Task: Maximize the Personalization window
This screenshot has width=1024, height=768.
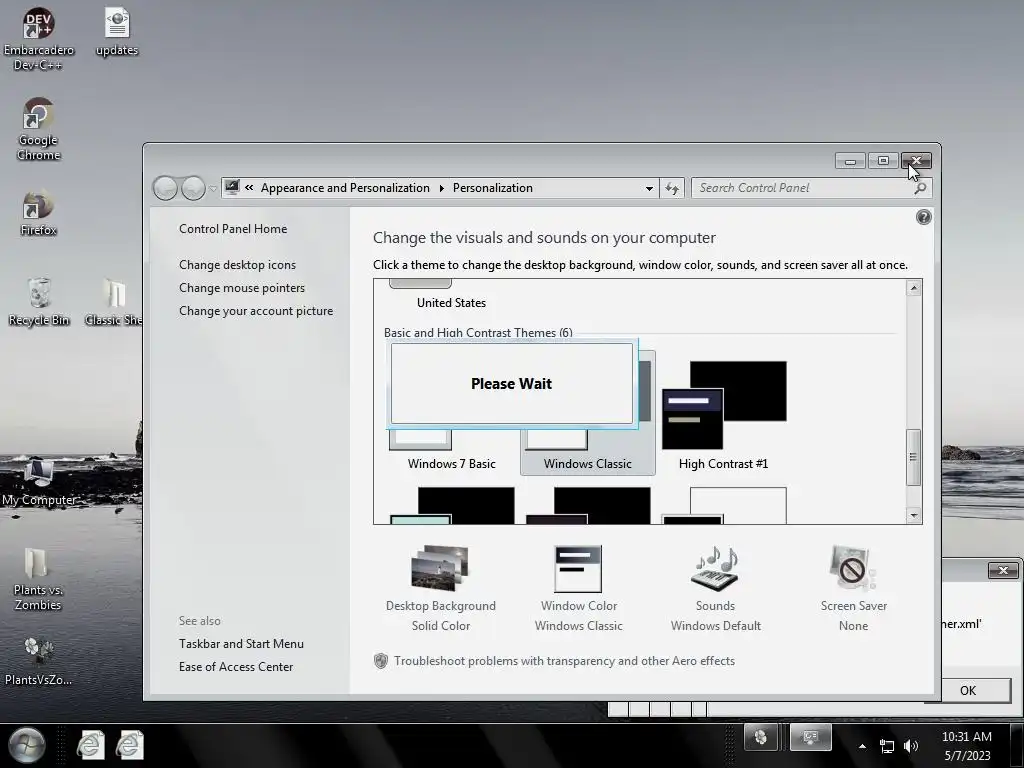Action: 883,161
